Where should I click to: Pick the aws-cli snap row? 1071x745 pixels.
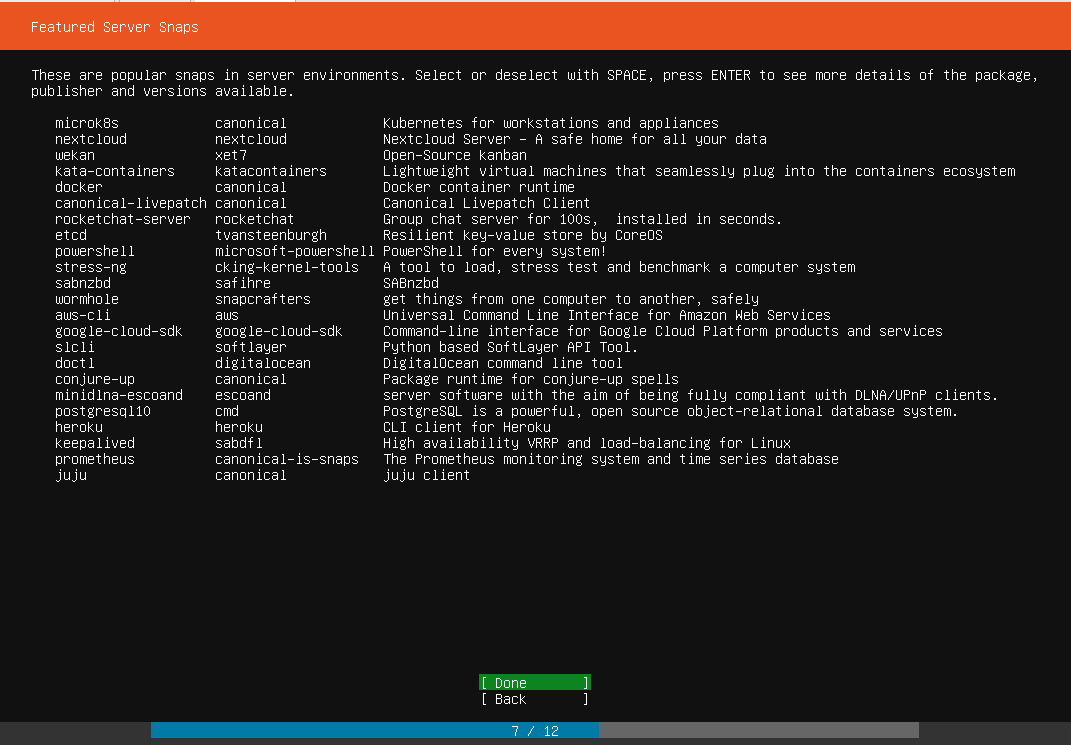pyautogui.click(x=443, y=315)
